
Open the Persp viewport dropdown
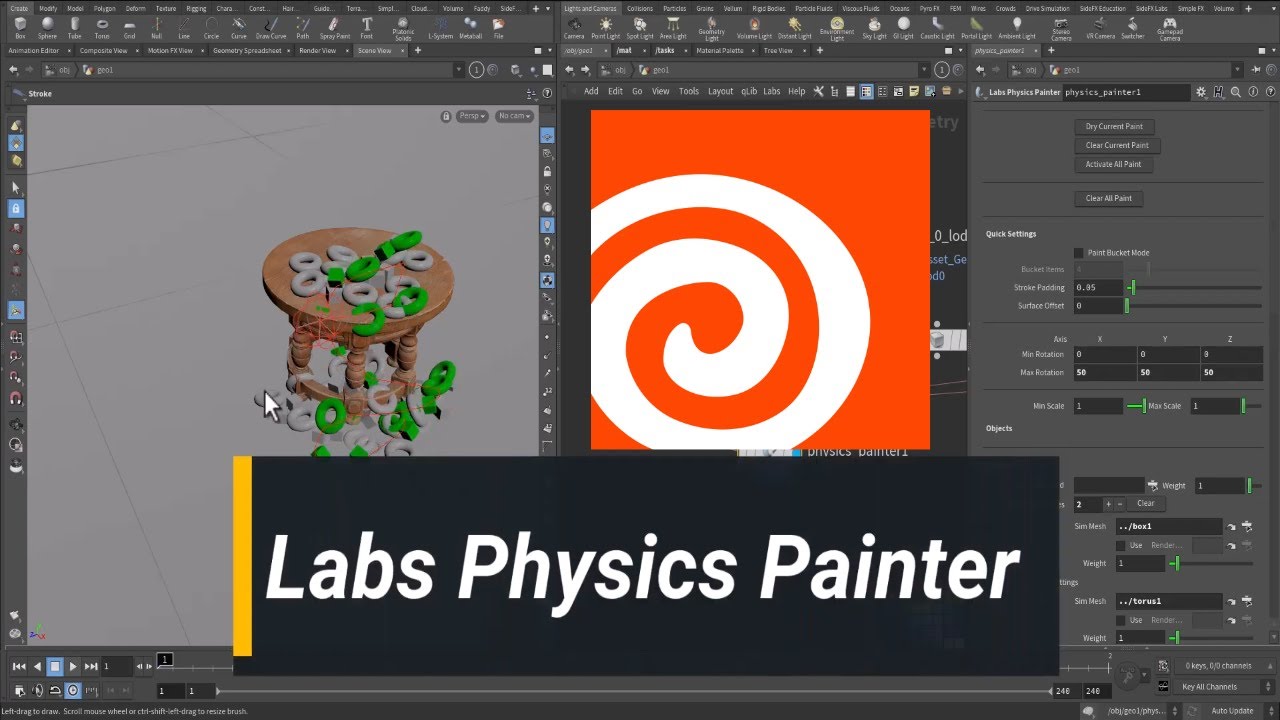pos(472,116)
